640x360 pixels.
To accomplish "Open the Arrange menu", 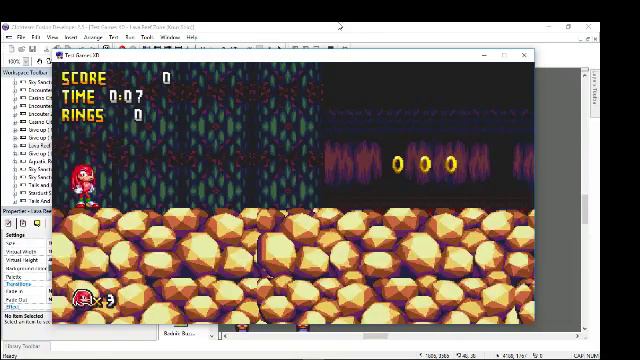I will coord(93,37).
